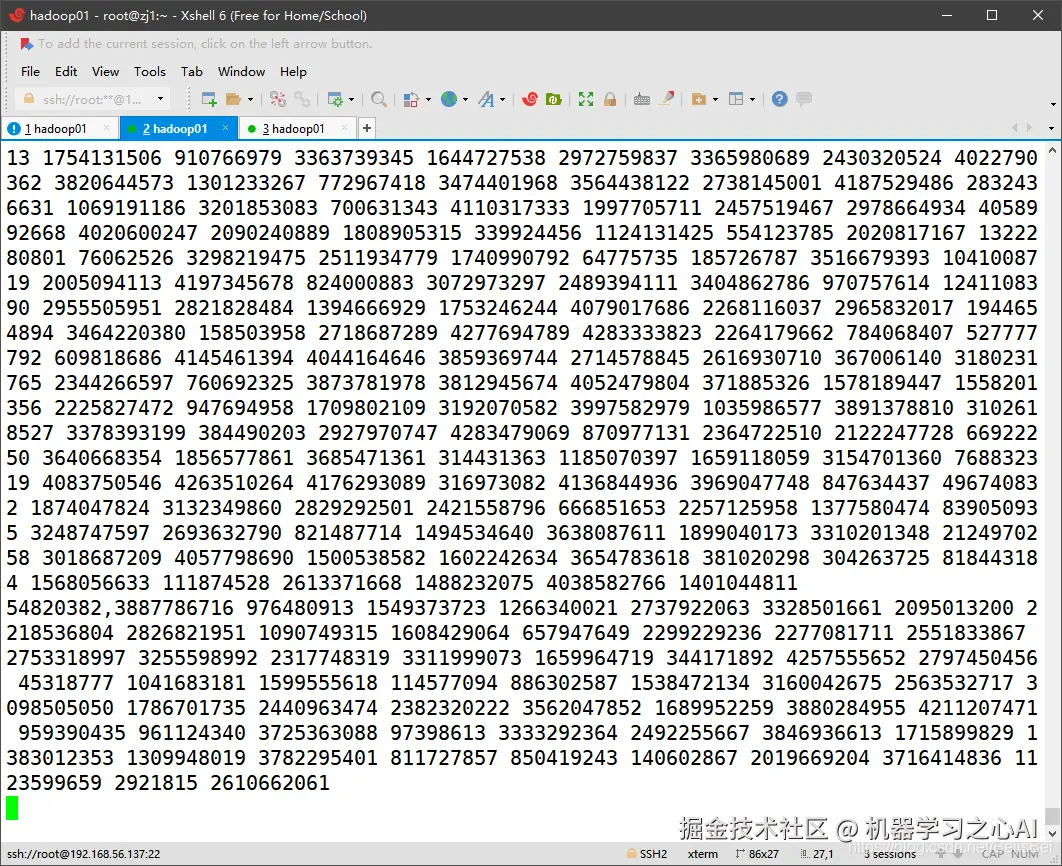Image resolution: width=1062 pixels, height=866 pixels.
Task: Click the 86x27 terminal size indicator
Action: tap(757, 854)
